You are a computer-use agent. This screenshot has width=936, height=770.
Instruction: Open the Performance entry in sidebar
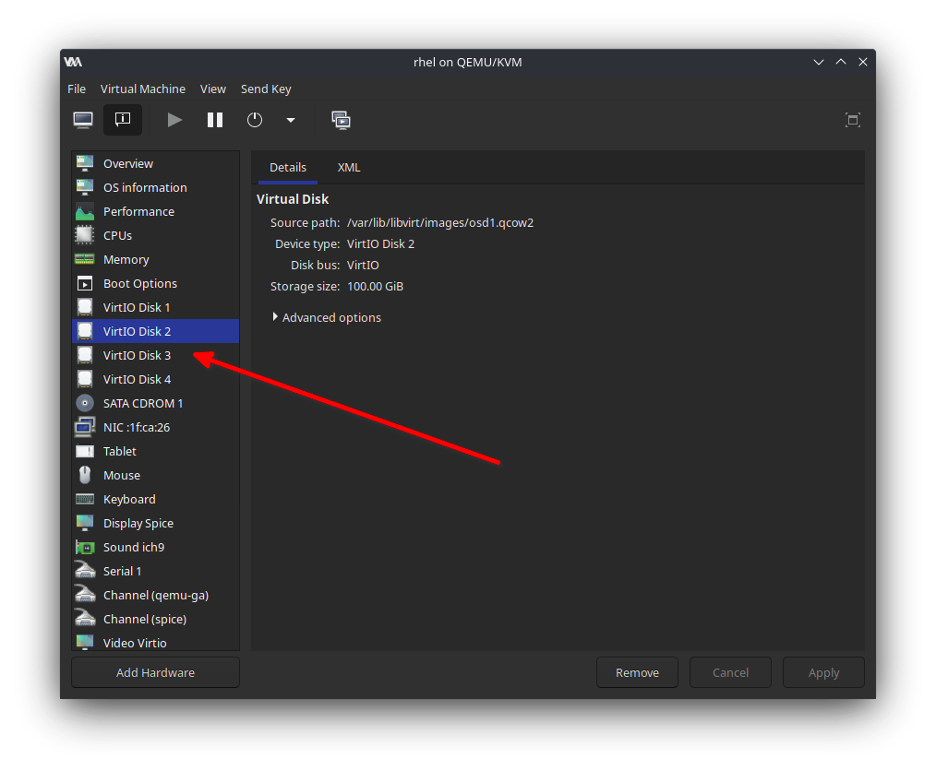tap(138, 211)
